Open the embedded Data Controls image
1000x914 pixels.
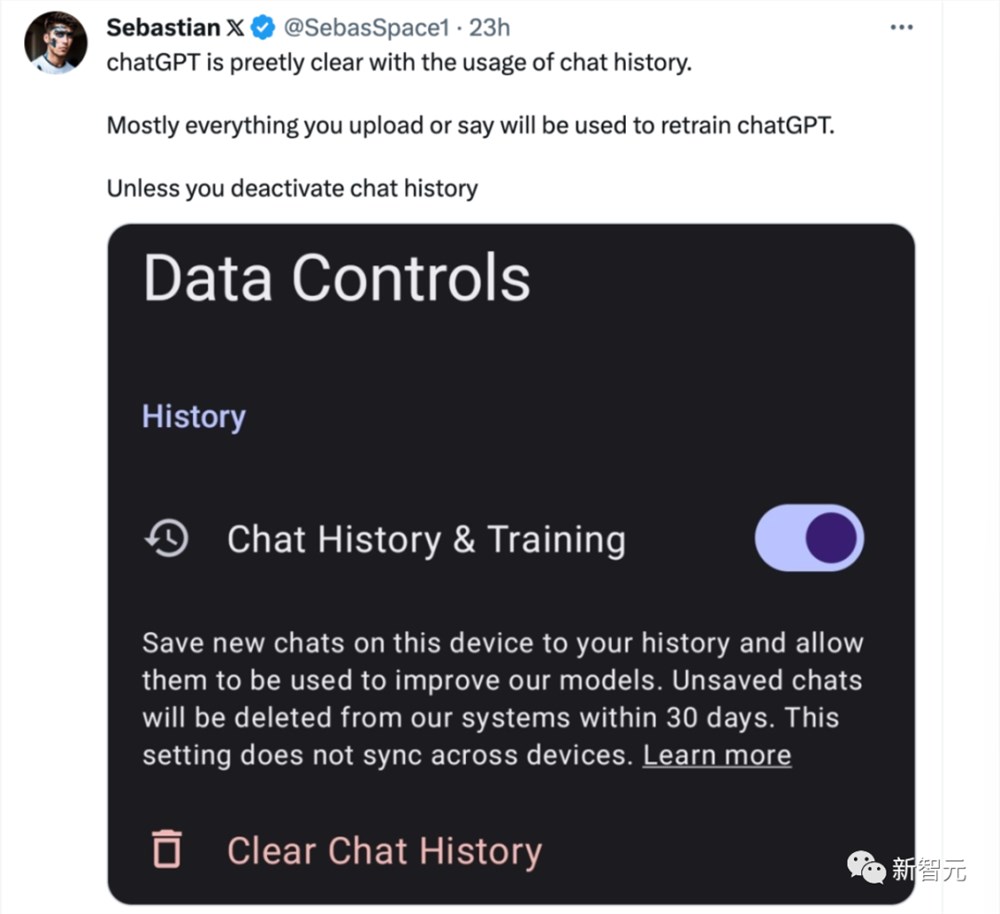[x=511, y=564]
